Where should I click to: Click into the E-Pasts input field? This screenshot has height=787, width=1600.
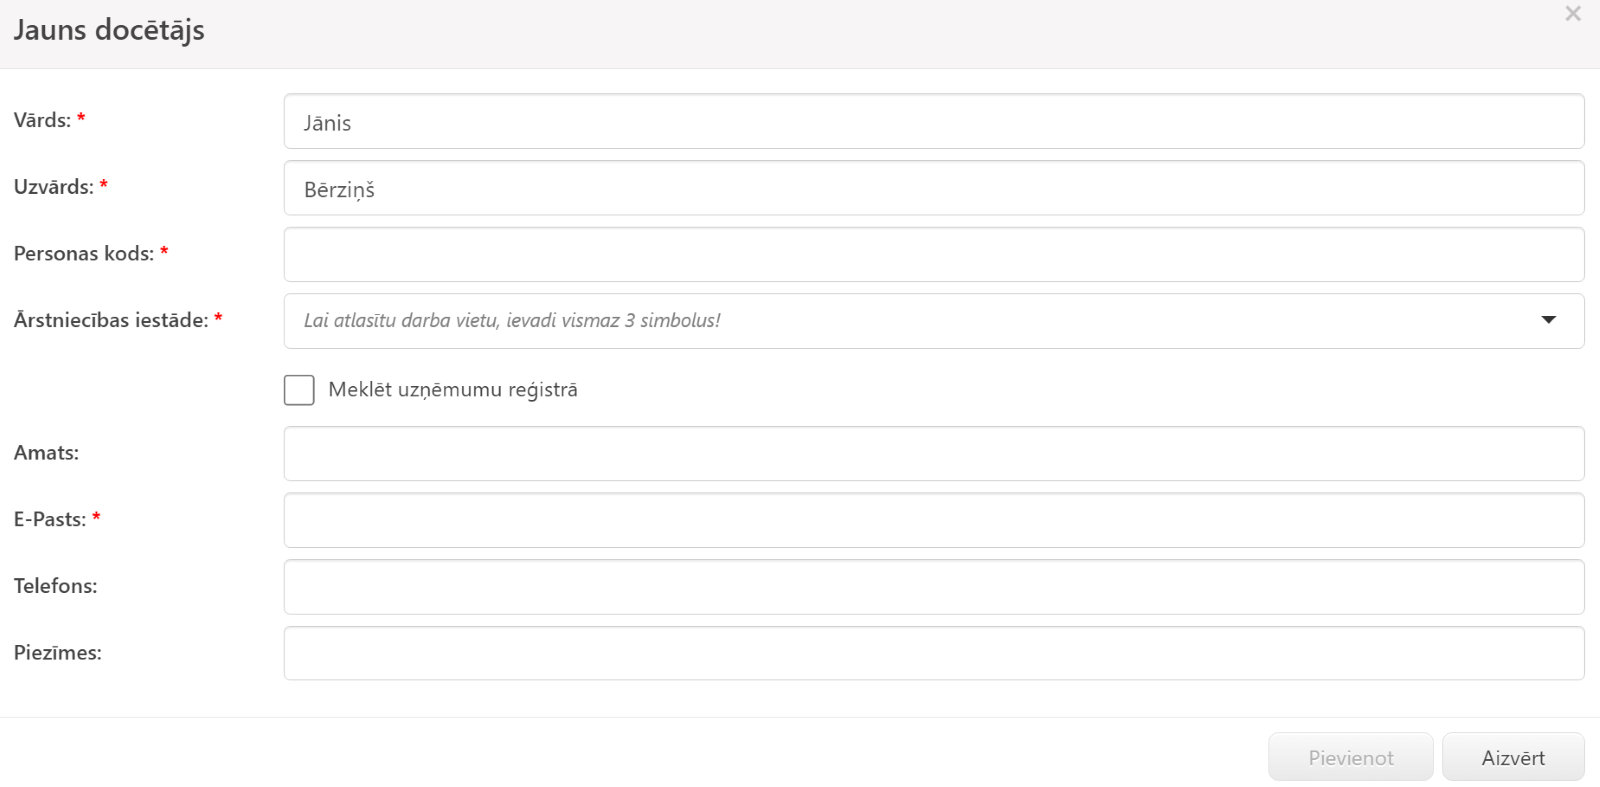tap(934, 520)
